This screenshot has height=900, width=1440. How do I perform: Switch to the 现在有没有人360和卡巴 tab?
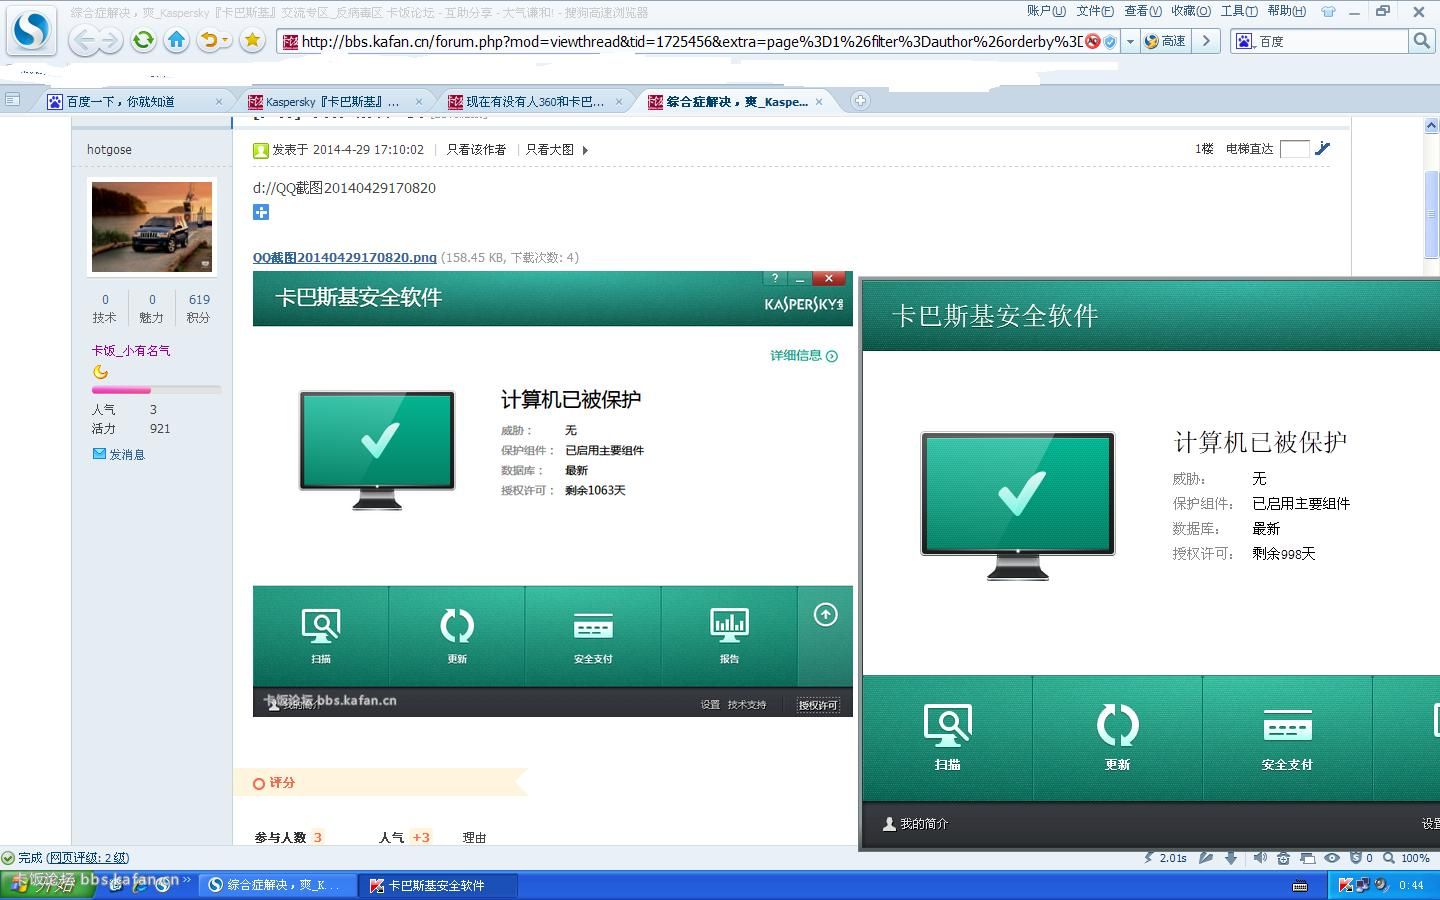coord(536,101)
